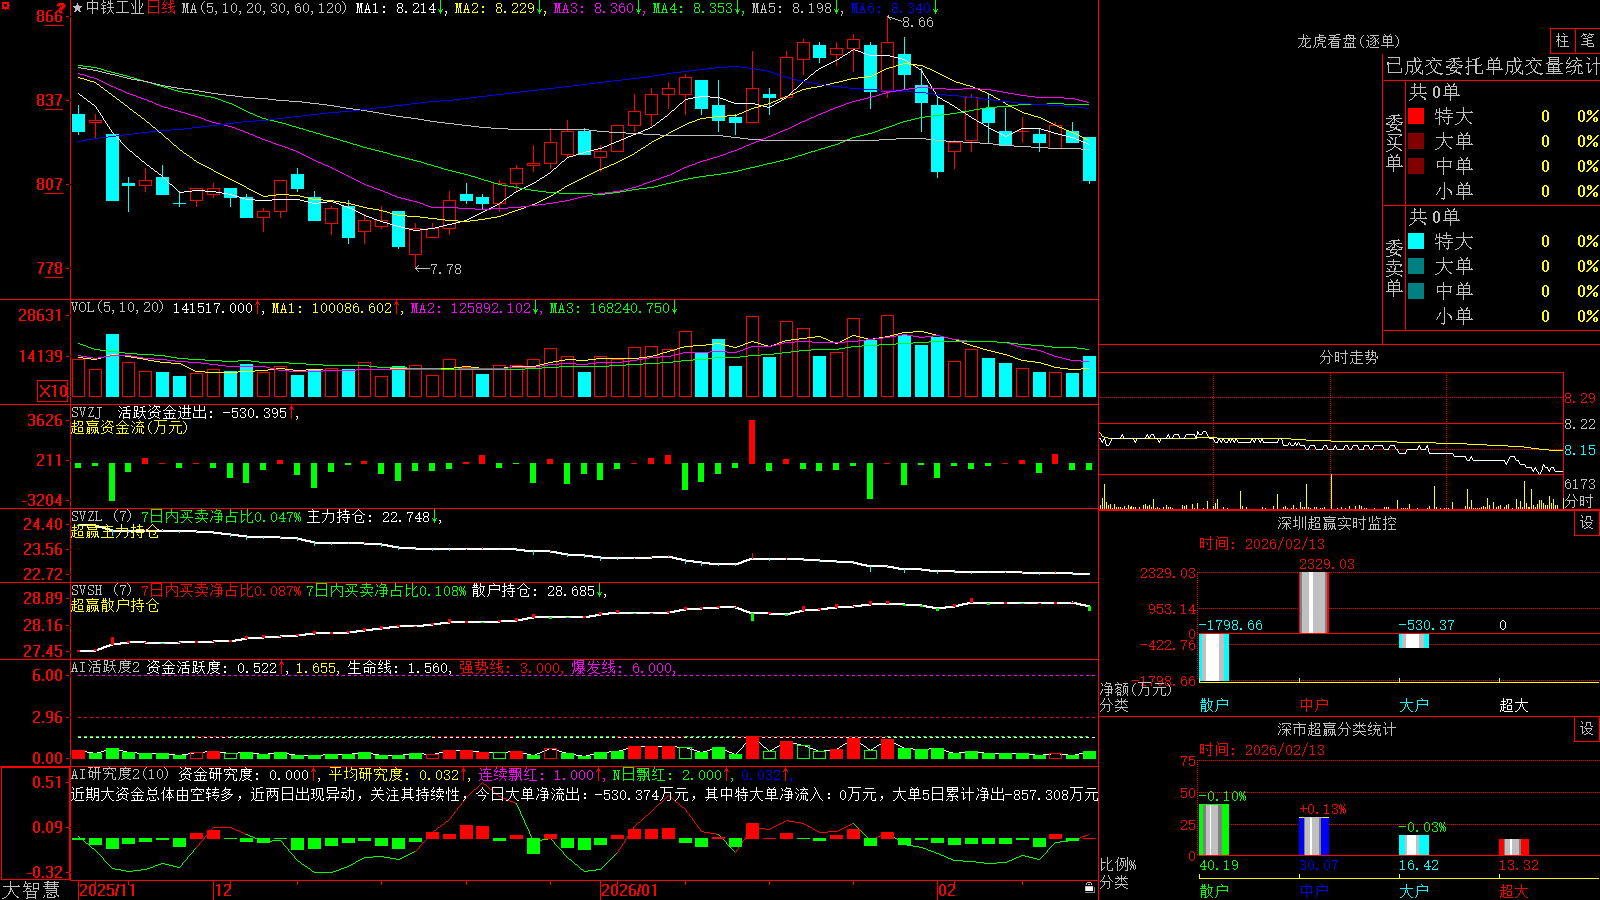Screen dimensions: 1600x900
Task: Click the 已成交委托单成交量统计 heading
Action: click(1492, 66)
